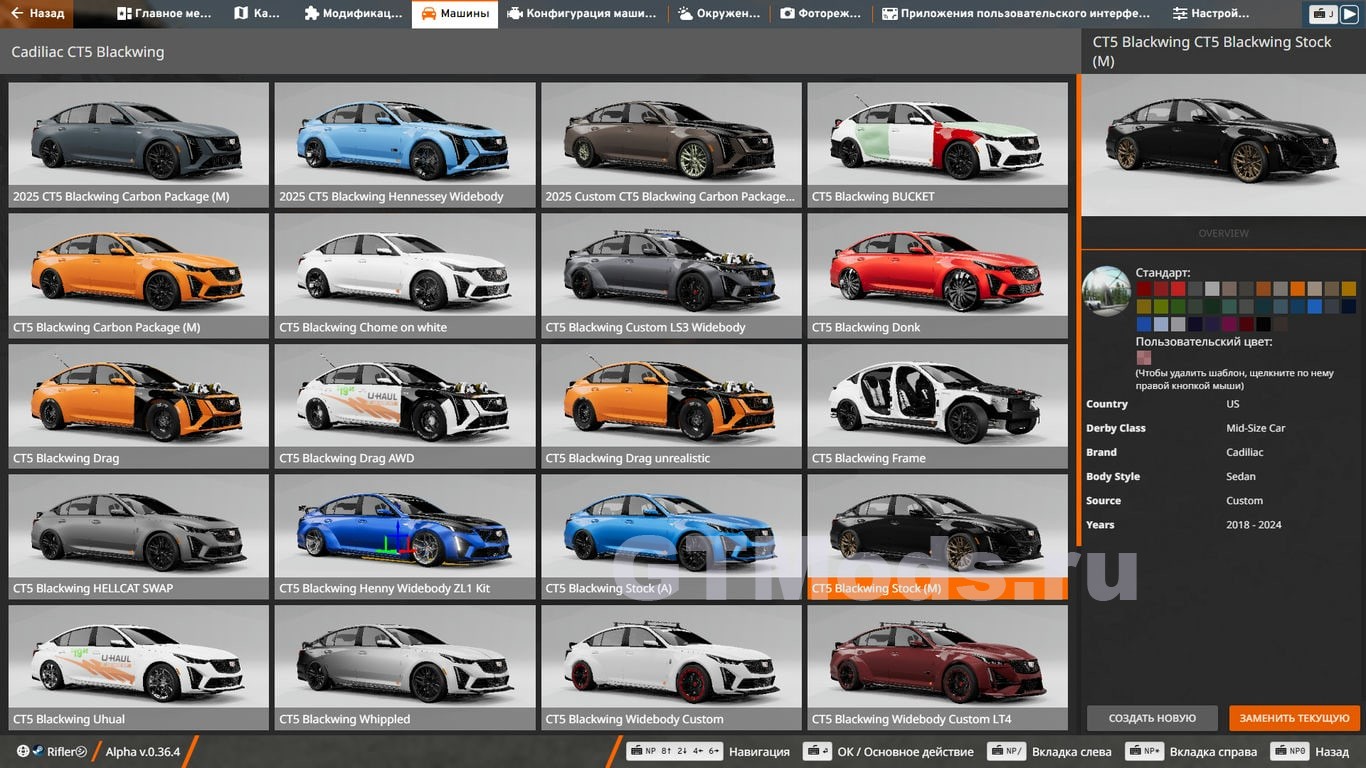
Task: Open the Модификации tab
Action: [x=352, y=14]
